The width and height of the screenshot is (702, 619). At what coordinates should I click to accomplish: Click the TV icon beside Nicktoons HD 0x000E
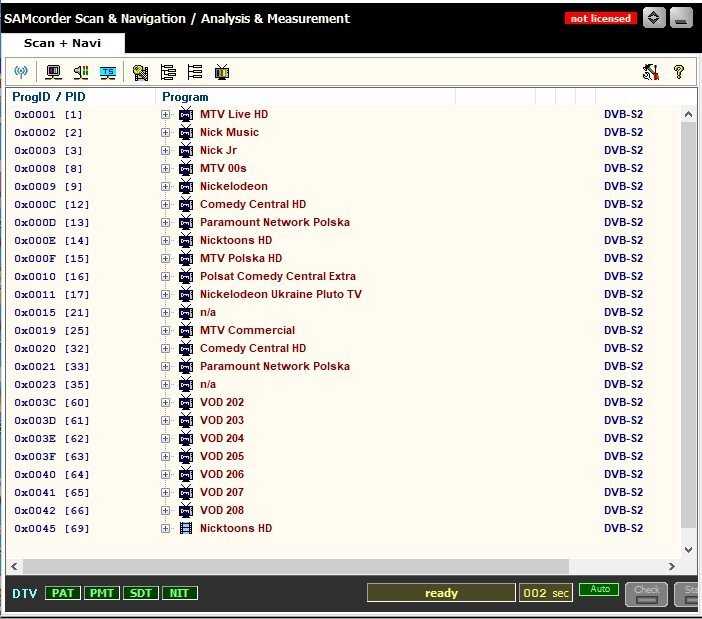[186, 240]
